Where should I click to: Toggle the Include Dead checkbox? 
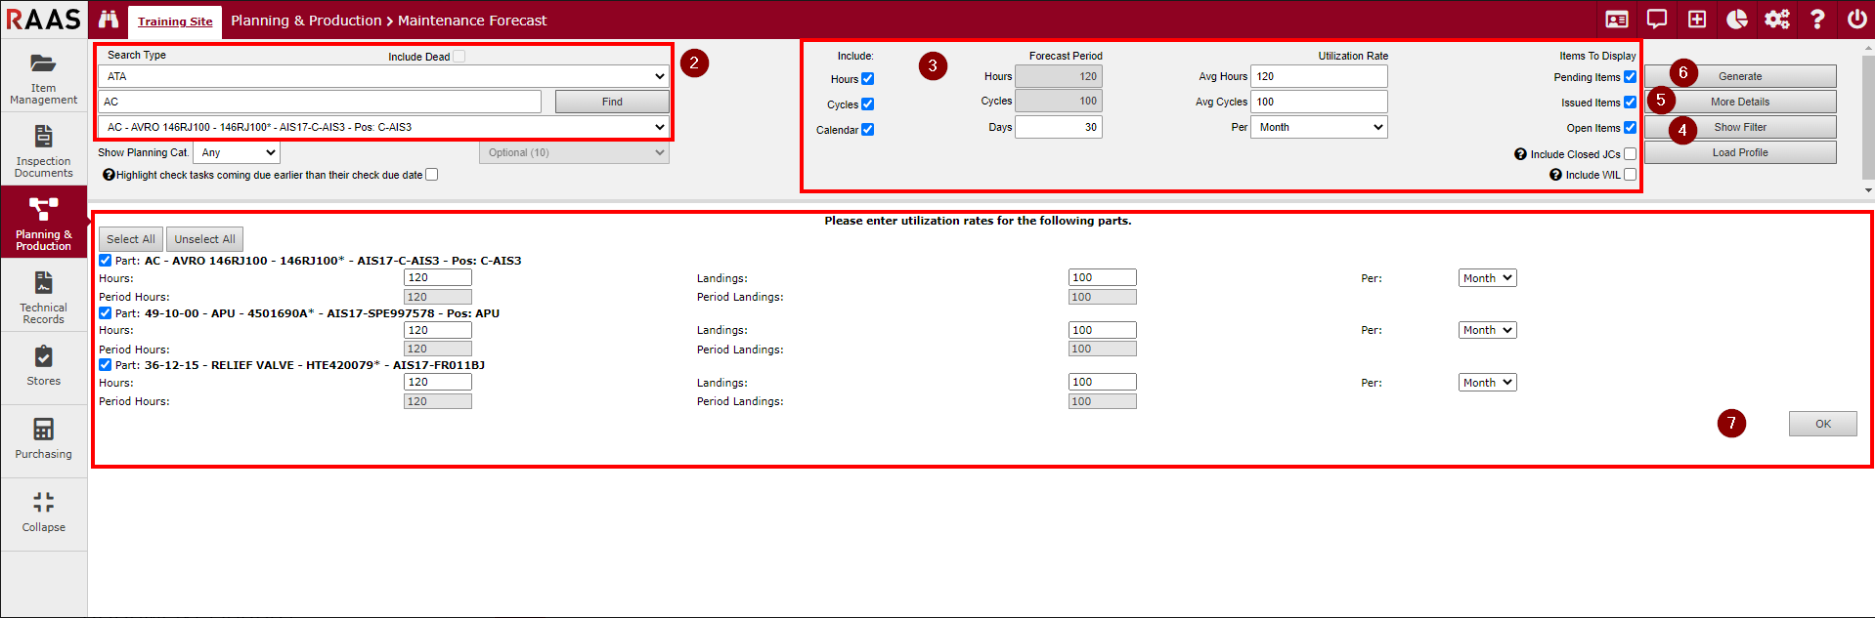click(x=459, y=57)
